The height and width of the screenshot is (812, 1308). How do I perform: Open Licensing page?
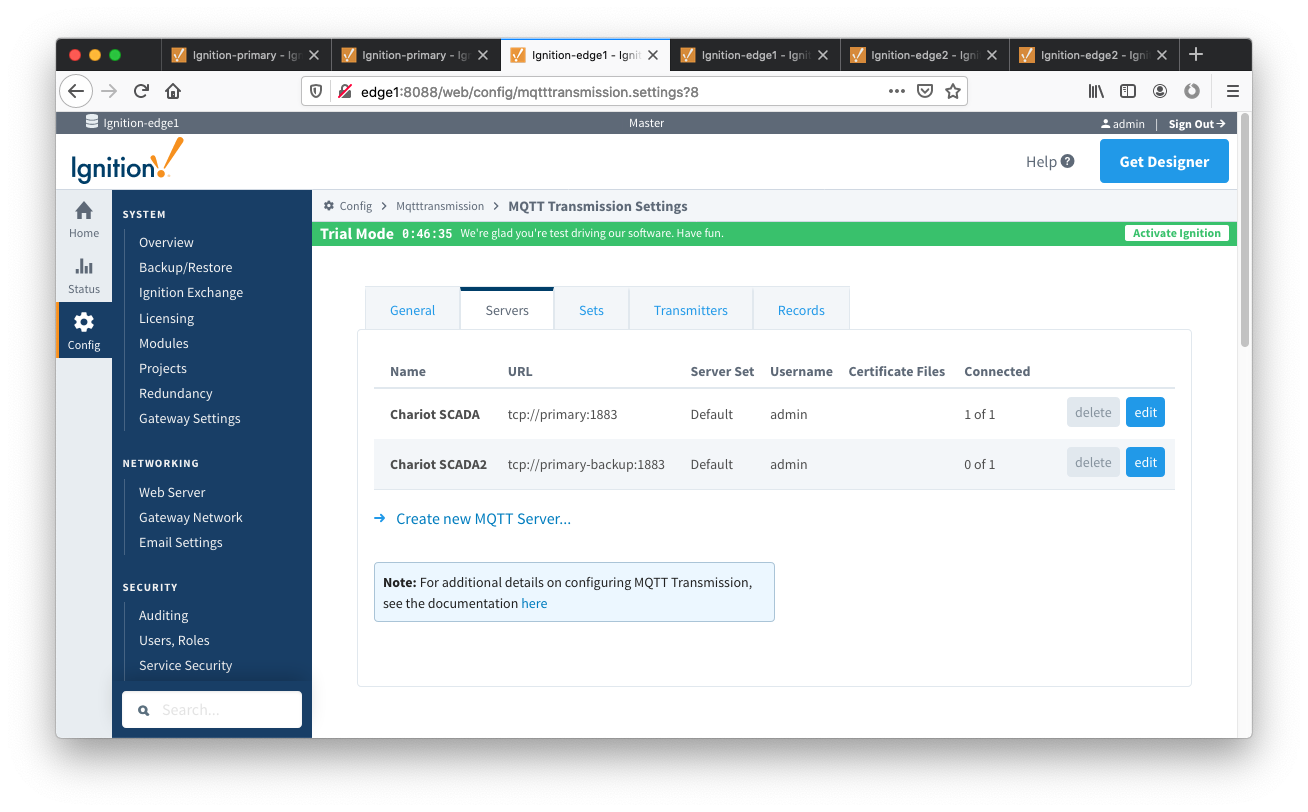[x=166, y=318]
